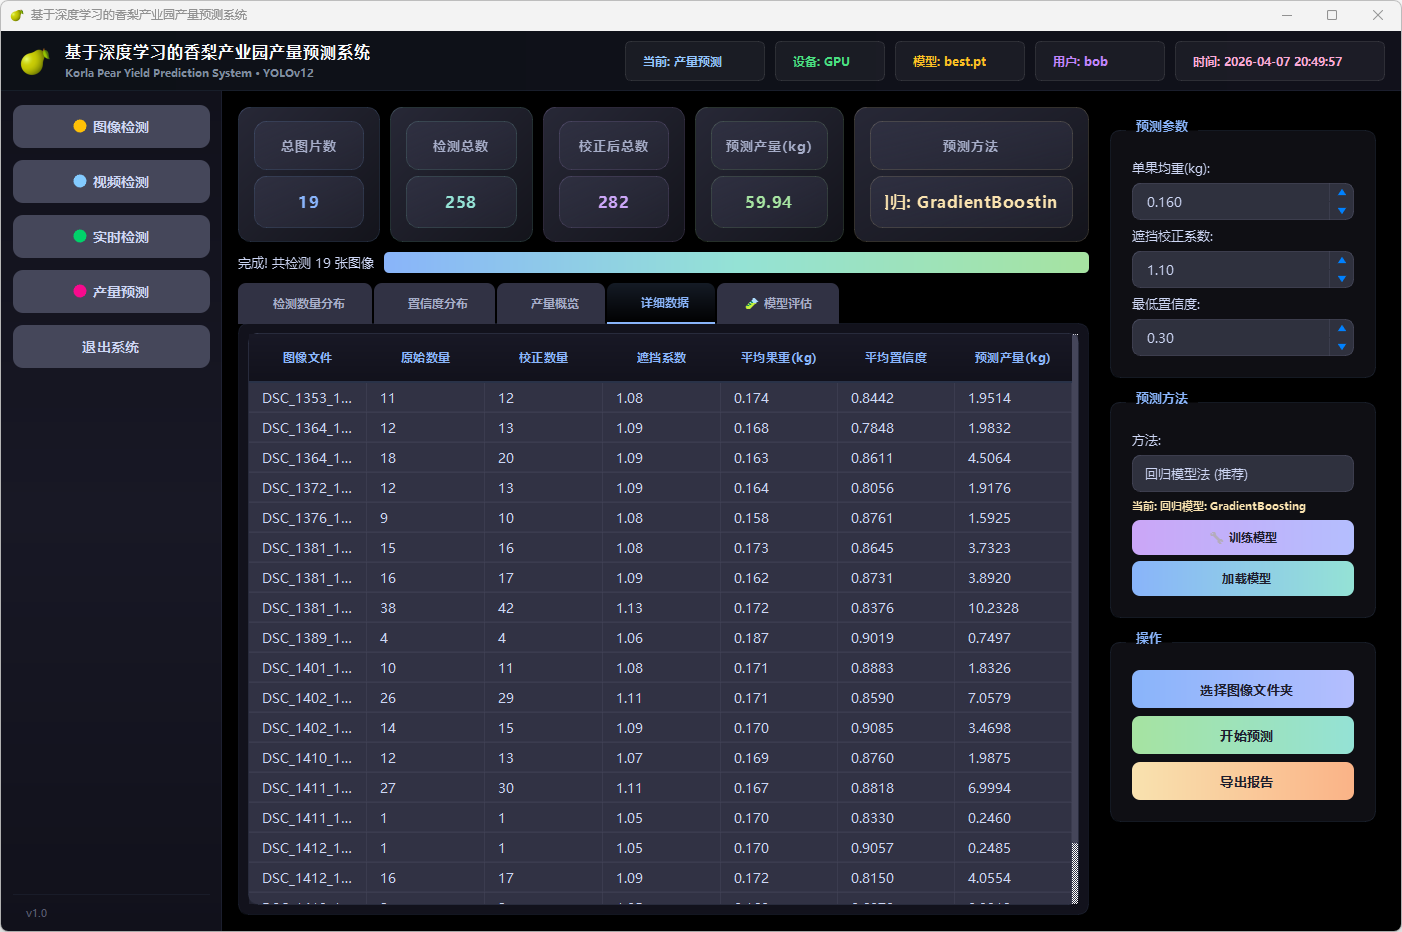Select the 产量概览 tab
Screen dimensions: 1402x932
[554, 304]
